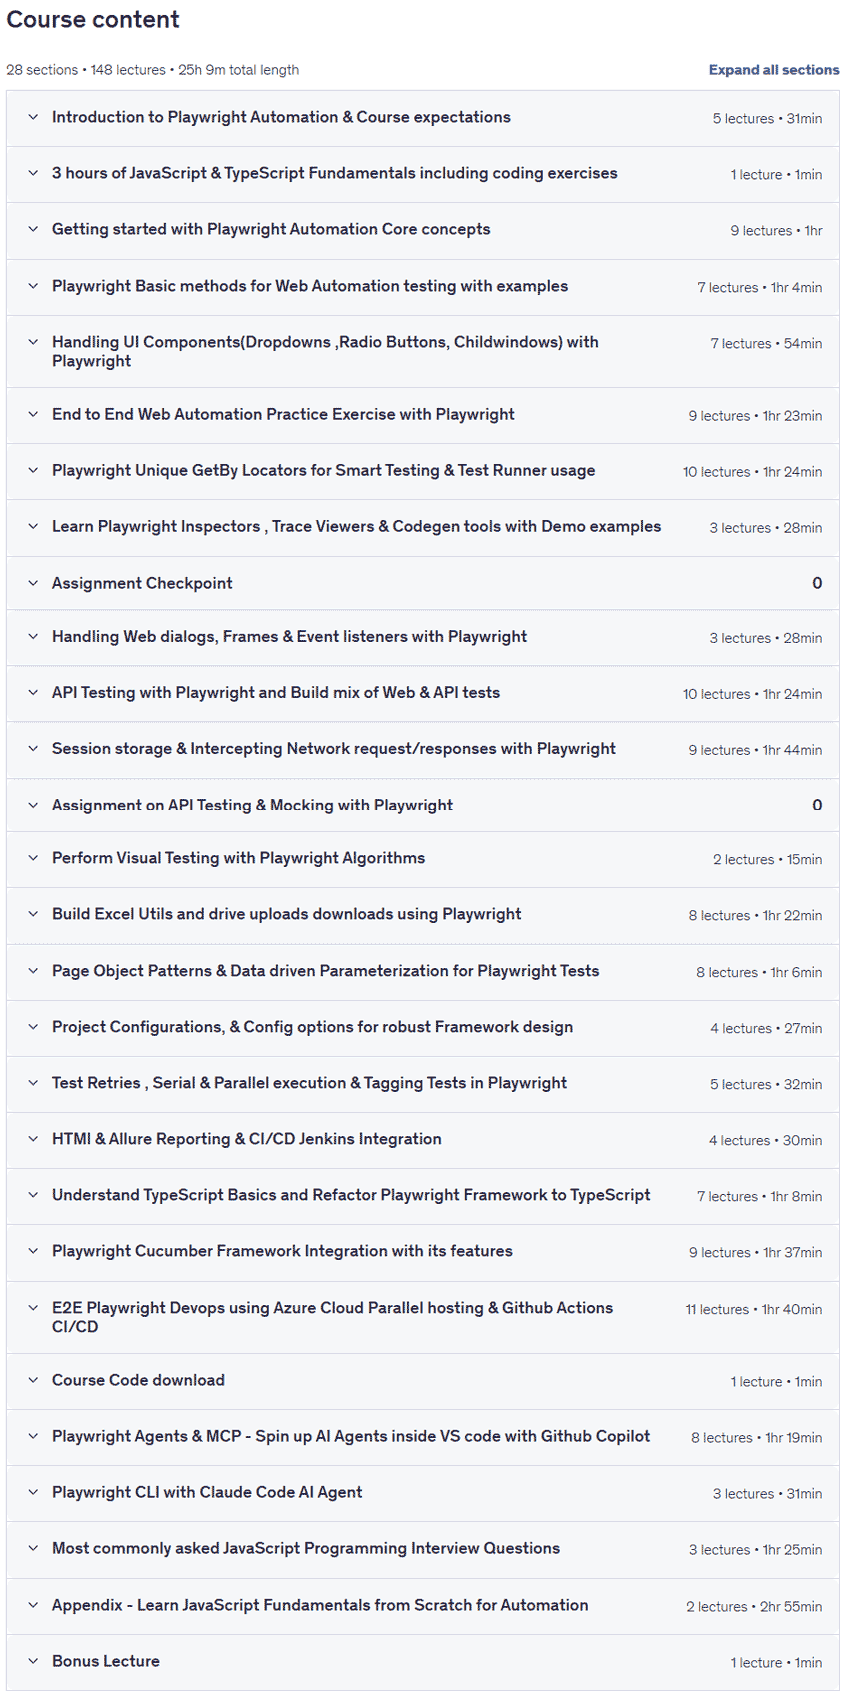Screen dimensions: 844x1695
Task: Click chevron next to Bonus Lecture
Action: [33, 1661]
